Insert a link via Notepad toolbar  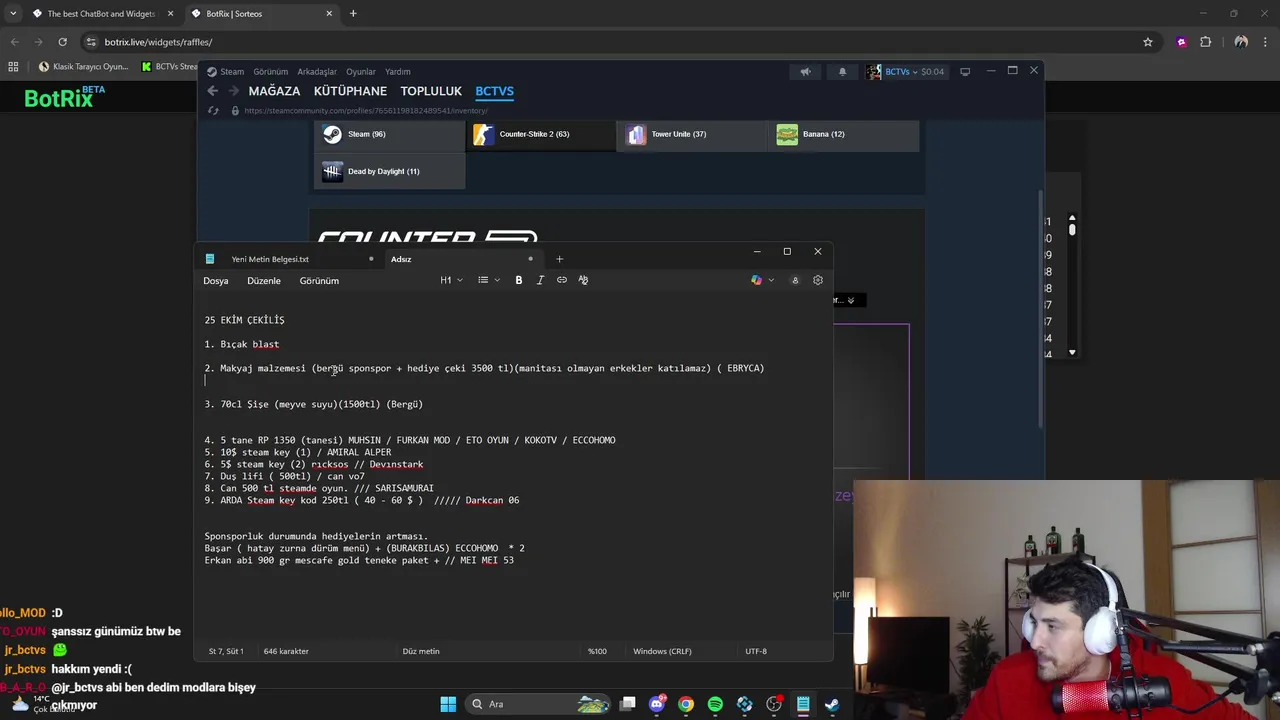coord(562,280)
